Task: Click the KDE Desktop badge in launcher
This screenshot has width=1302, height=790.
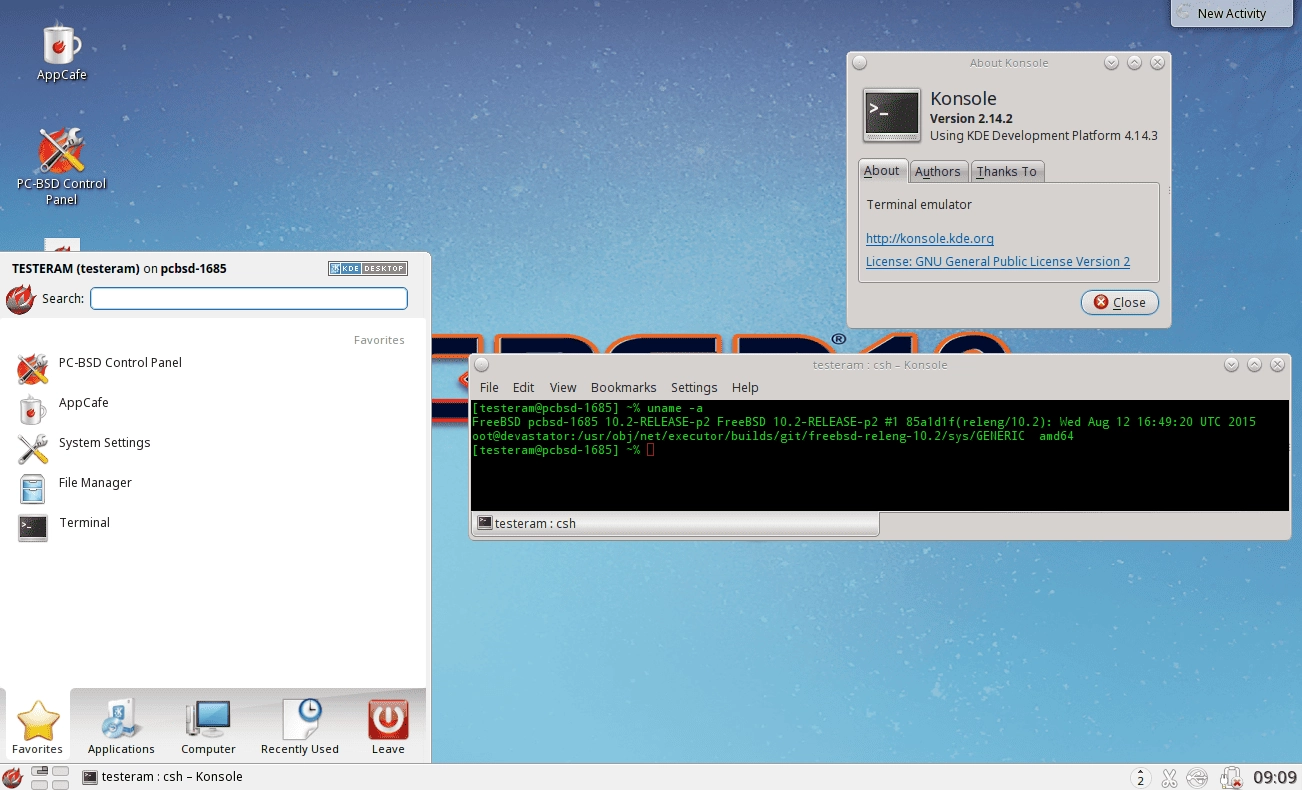Action: [x=368, y=268]
